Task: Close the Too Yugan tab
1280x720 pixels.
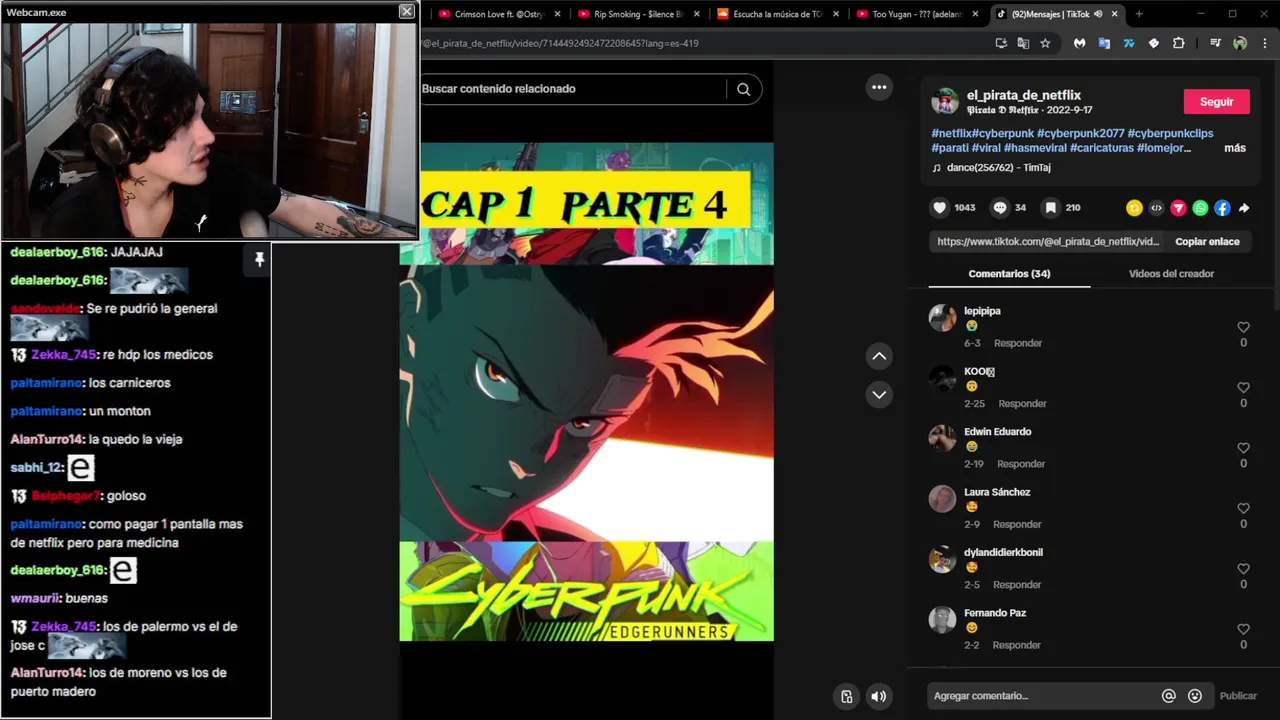Action: (975, 14)
